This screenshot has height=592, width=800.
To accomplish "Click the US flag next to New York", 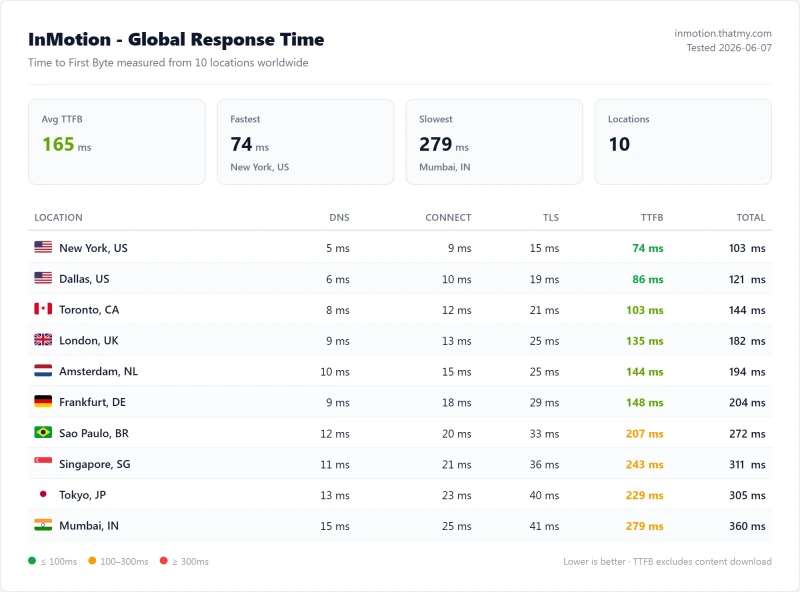I will coord(43,247).
